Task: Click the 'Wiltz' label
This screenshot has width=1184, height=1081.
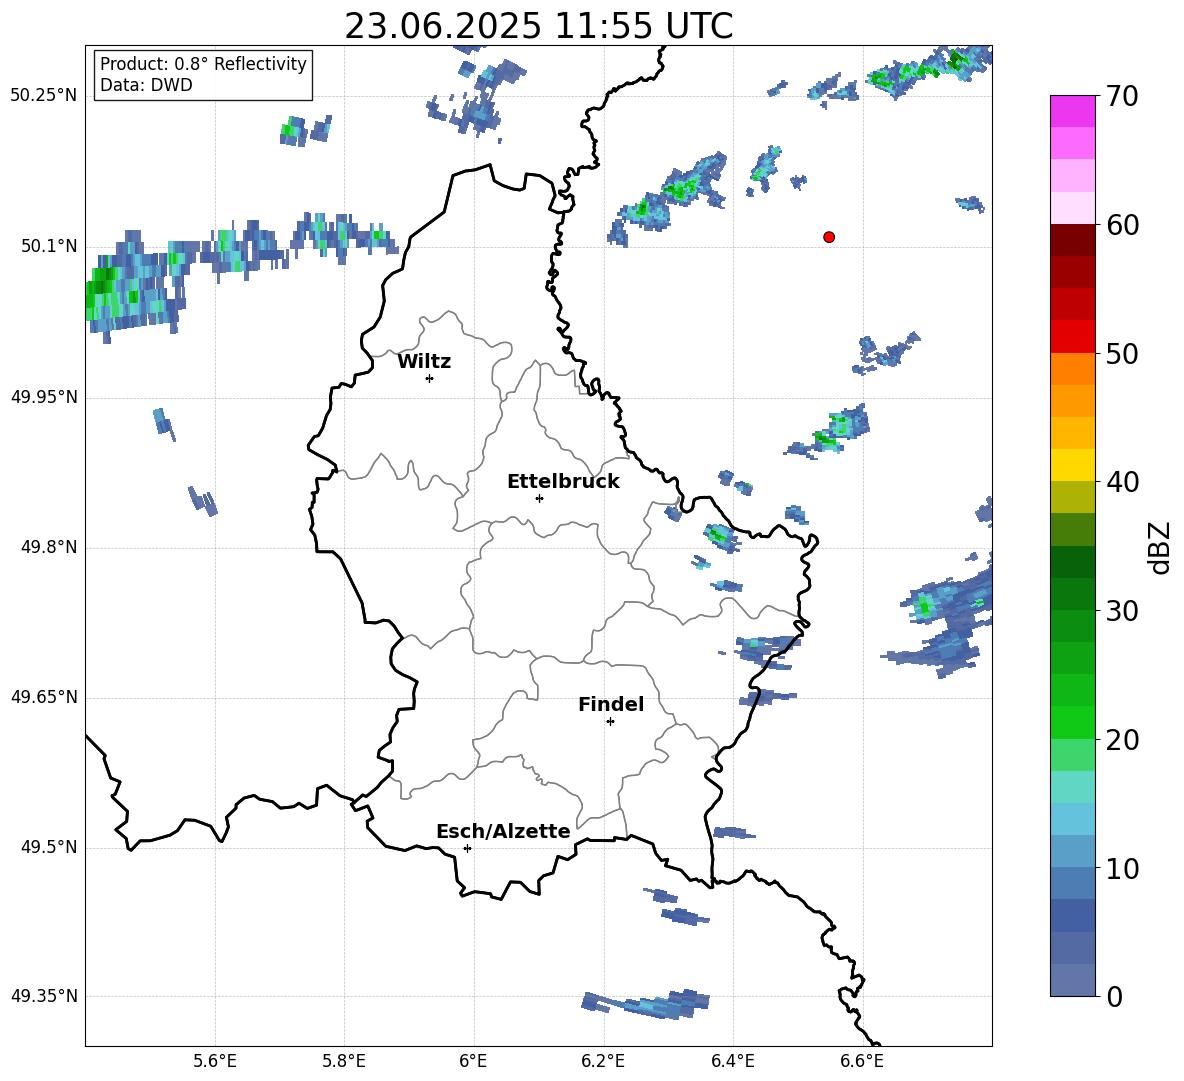Action: 424,362
